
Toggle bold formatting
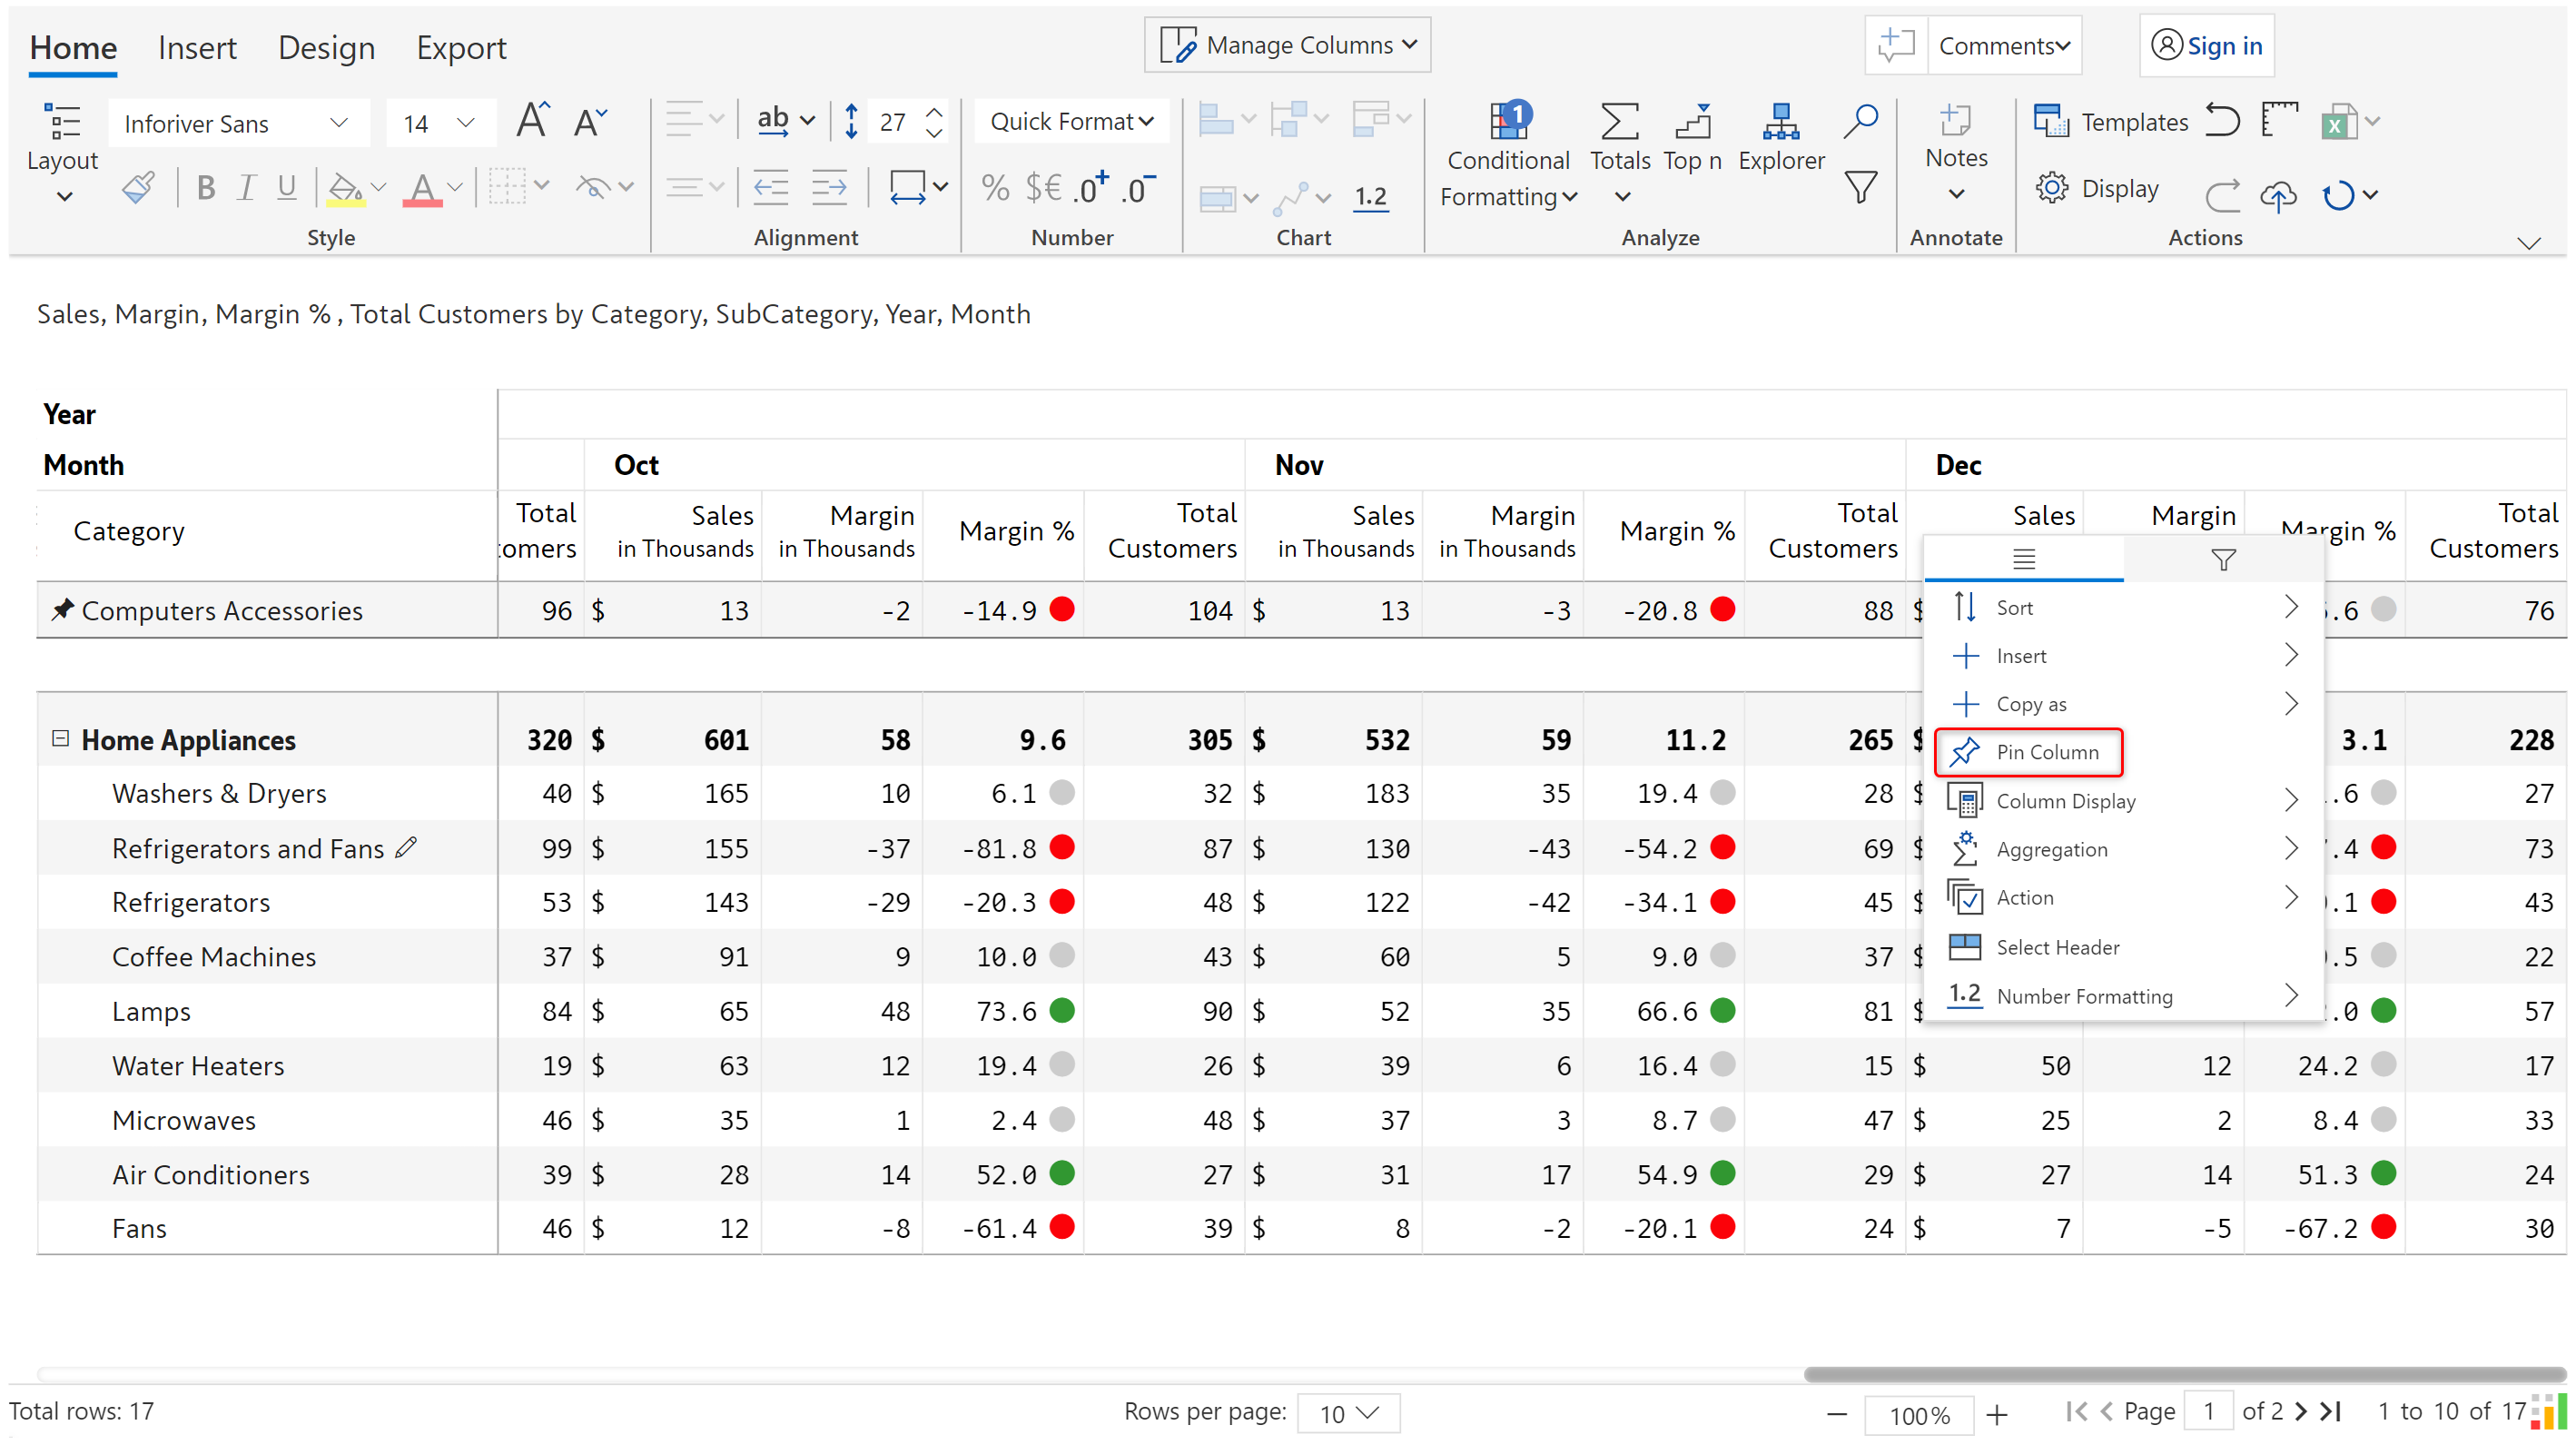pyautogui.click(x=206, y=187)
